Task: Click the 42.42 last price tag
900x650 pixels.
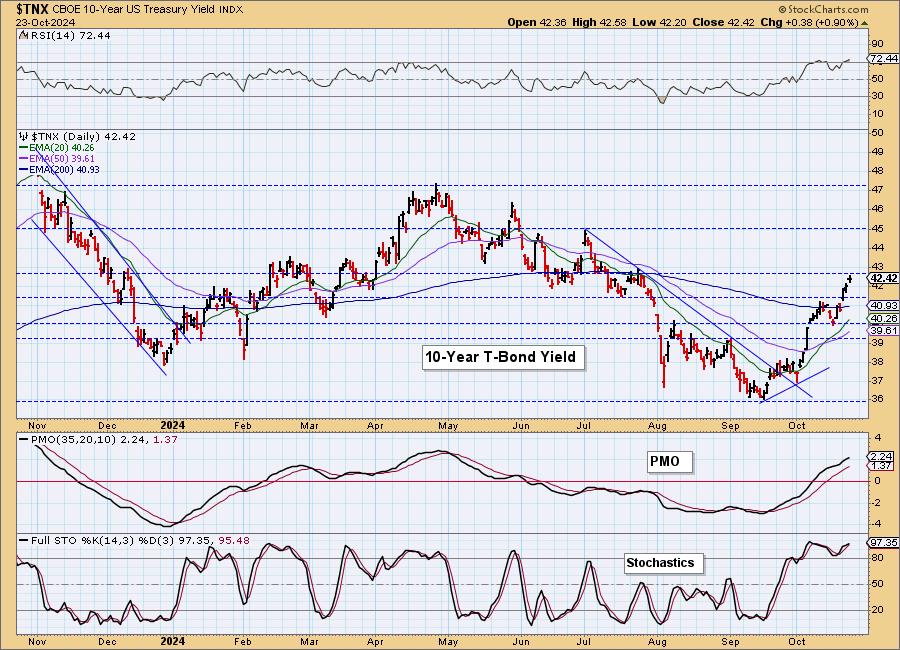Action: pyautogui.click(x=883, y=278)
